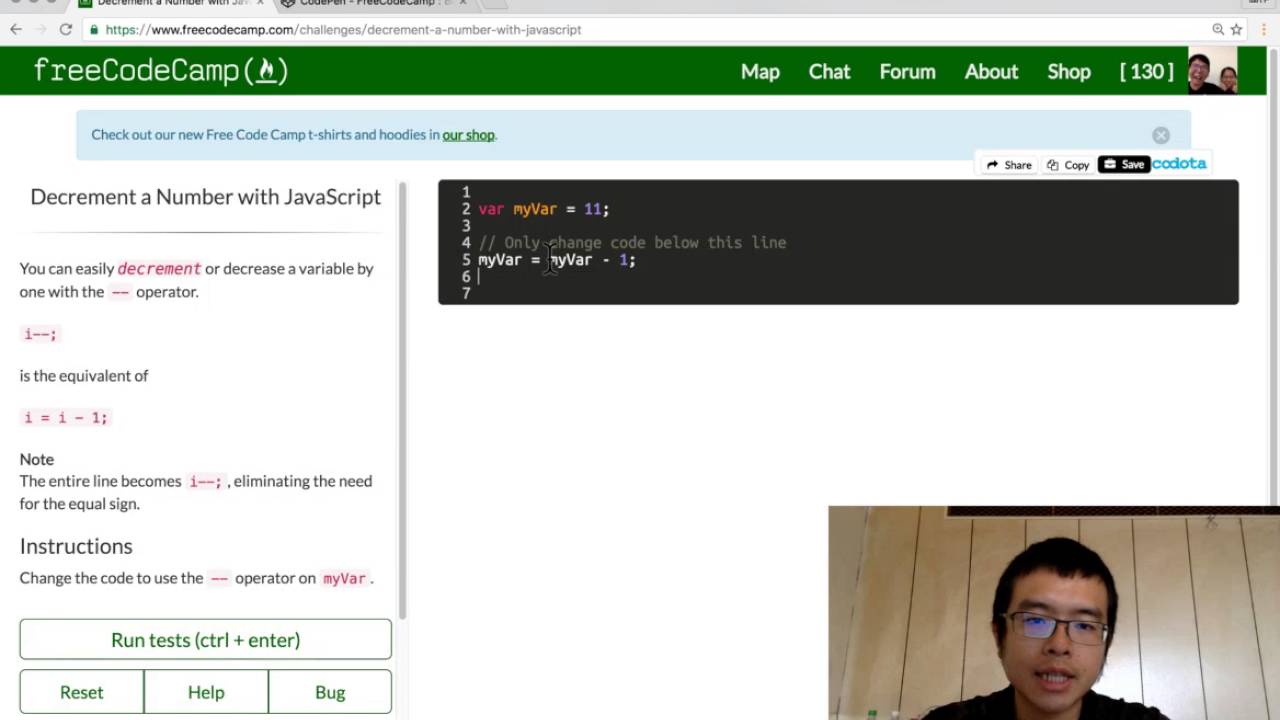The image size is (1280, 720).
Task: Click the red 'decrement' keyword
Action: (159, 269)
